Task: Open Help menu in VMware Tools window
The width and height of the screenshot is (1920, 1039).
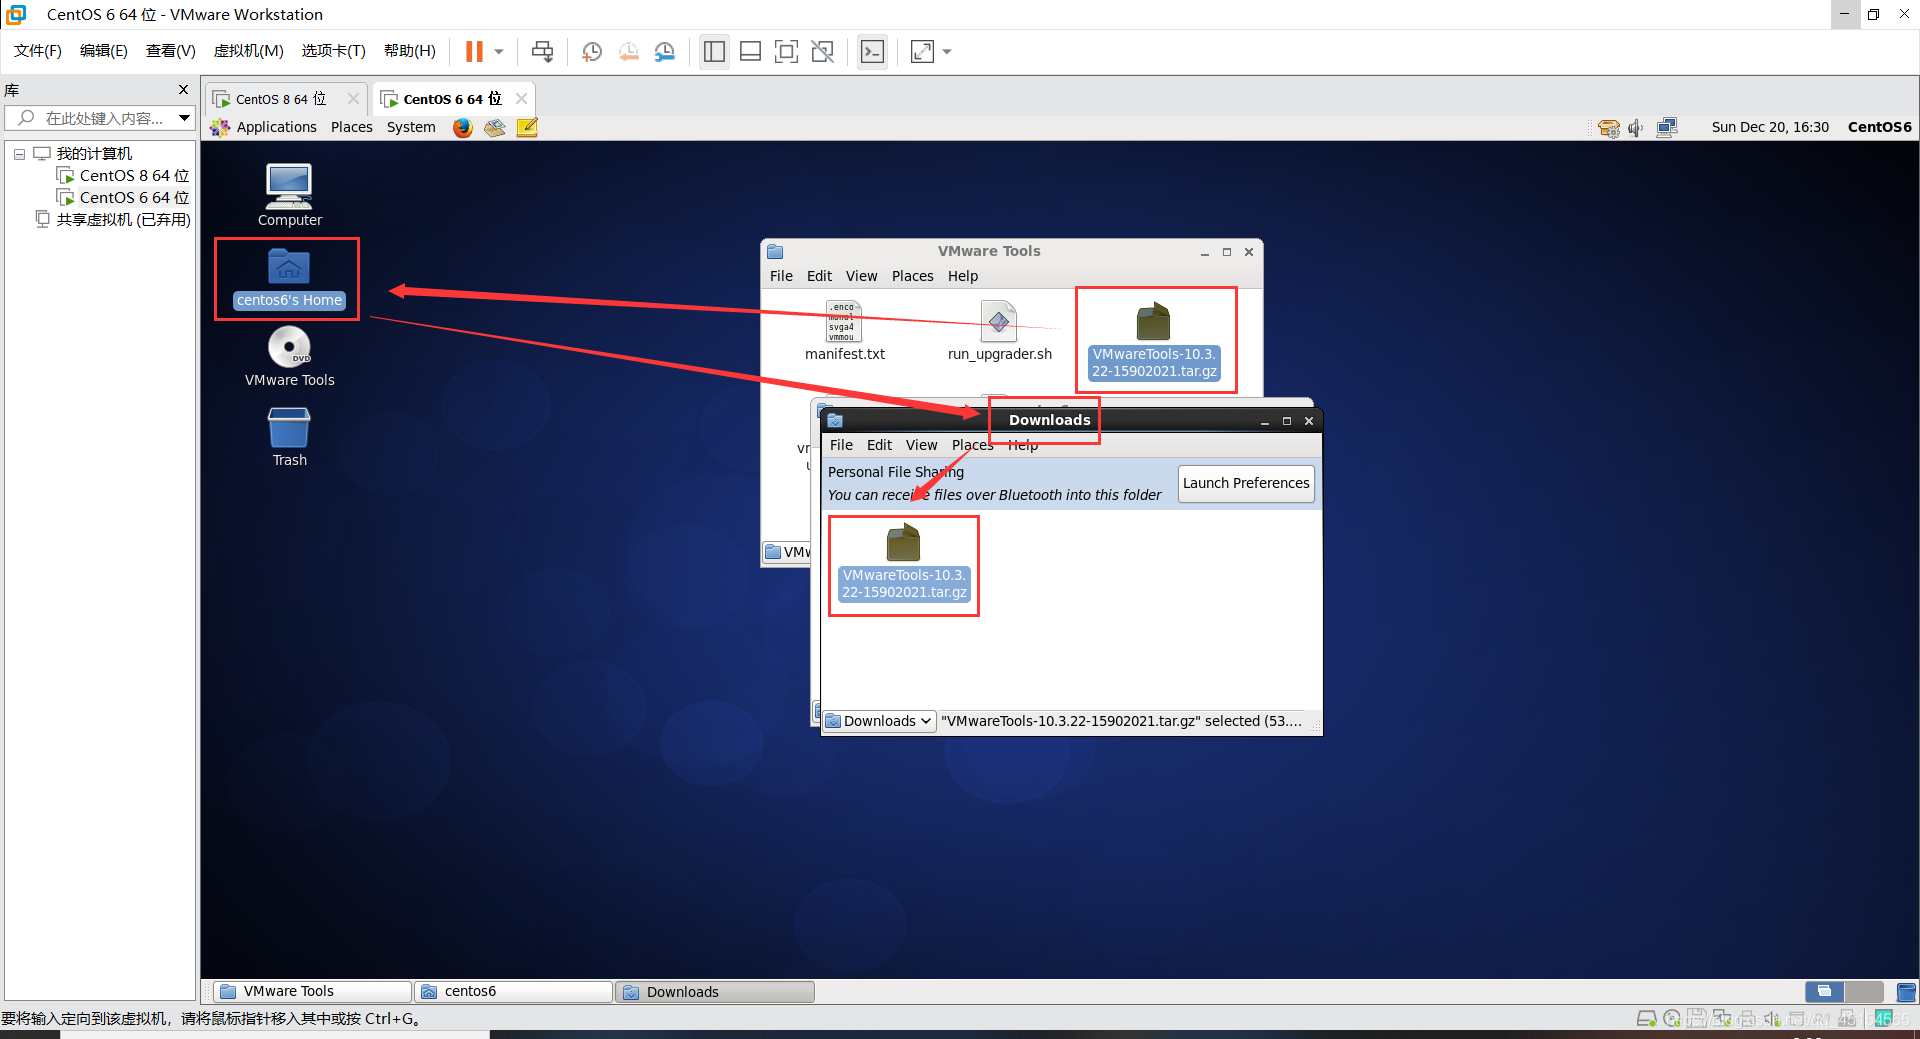Action: coord(963,276)
